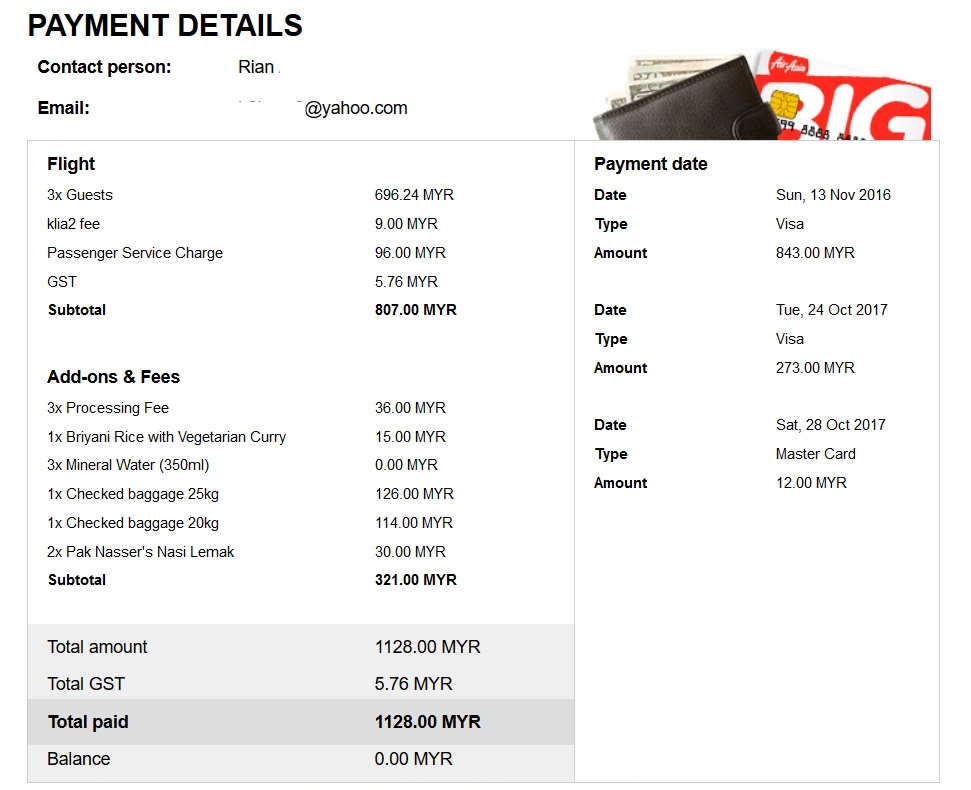Click the add-ons subtotal 321.00 MYR
This screenshot has height=790, width=971.
415,580
